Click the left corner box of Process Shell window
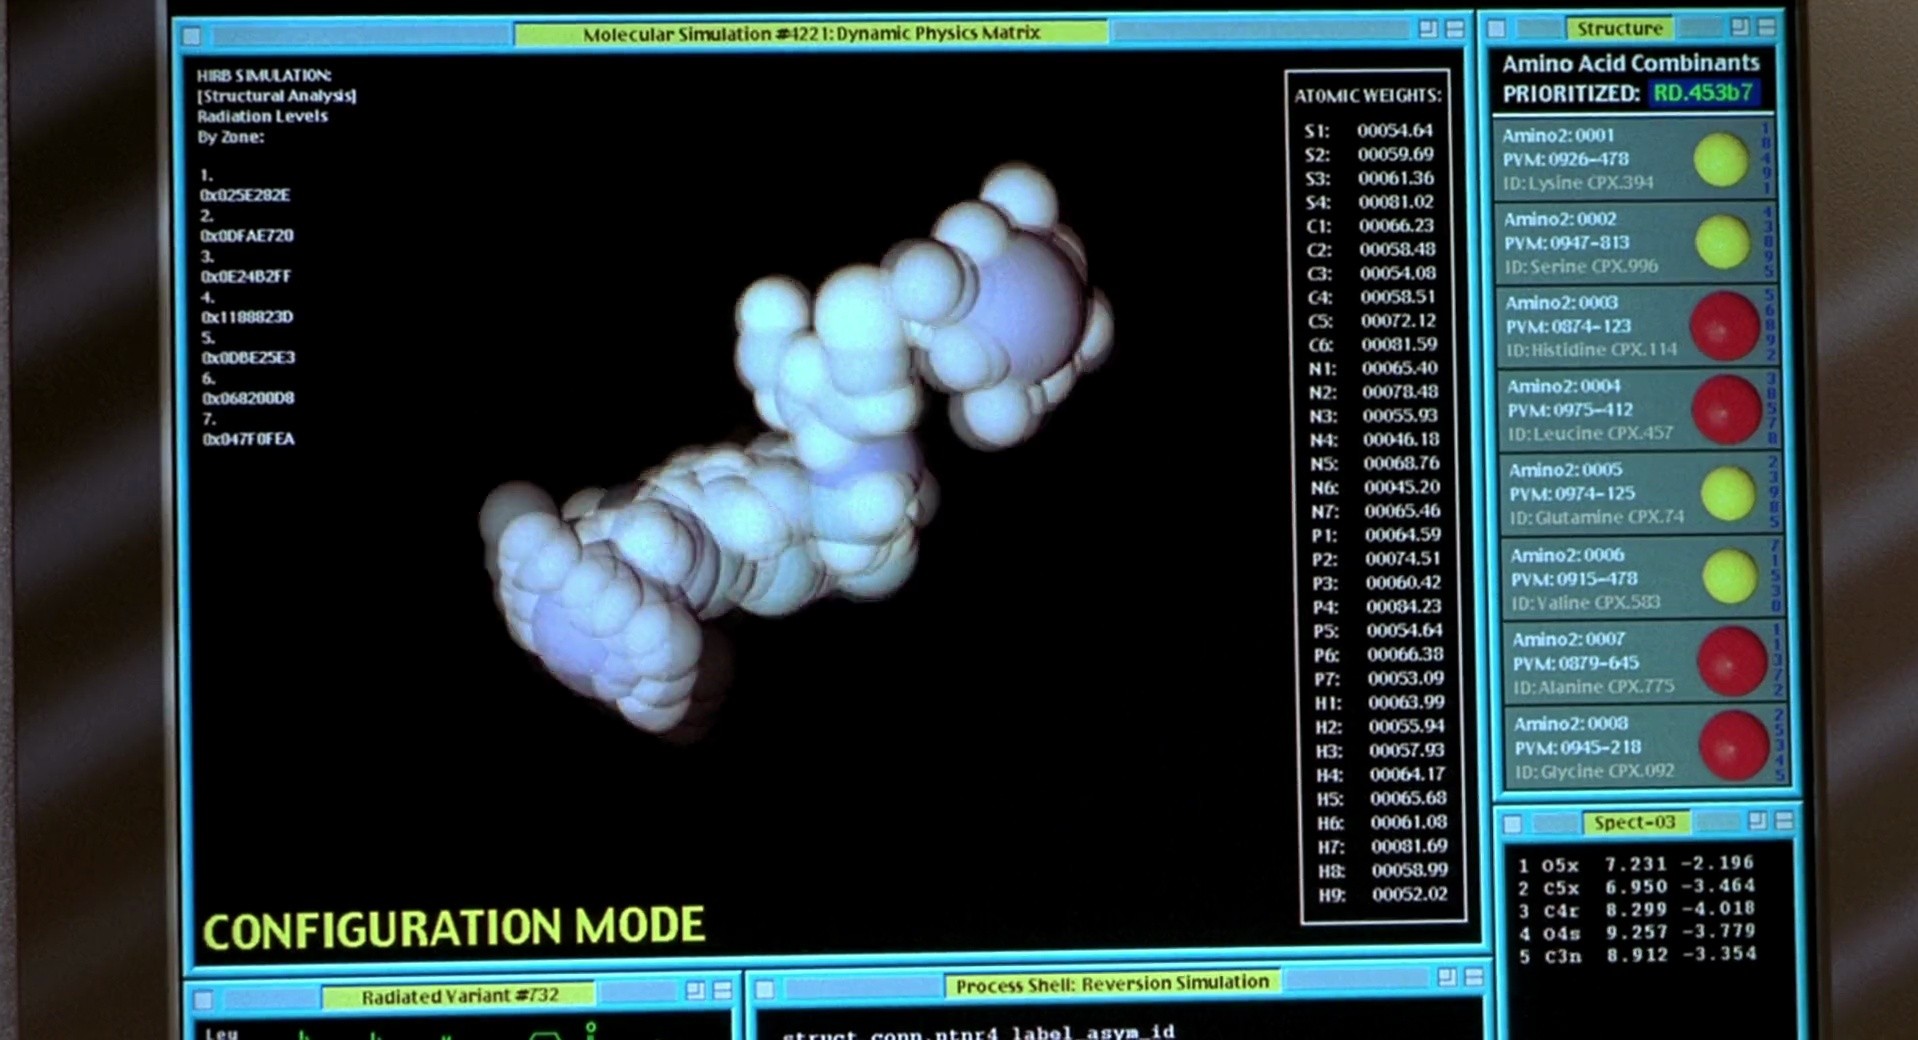 (x=765, y=990)
